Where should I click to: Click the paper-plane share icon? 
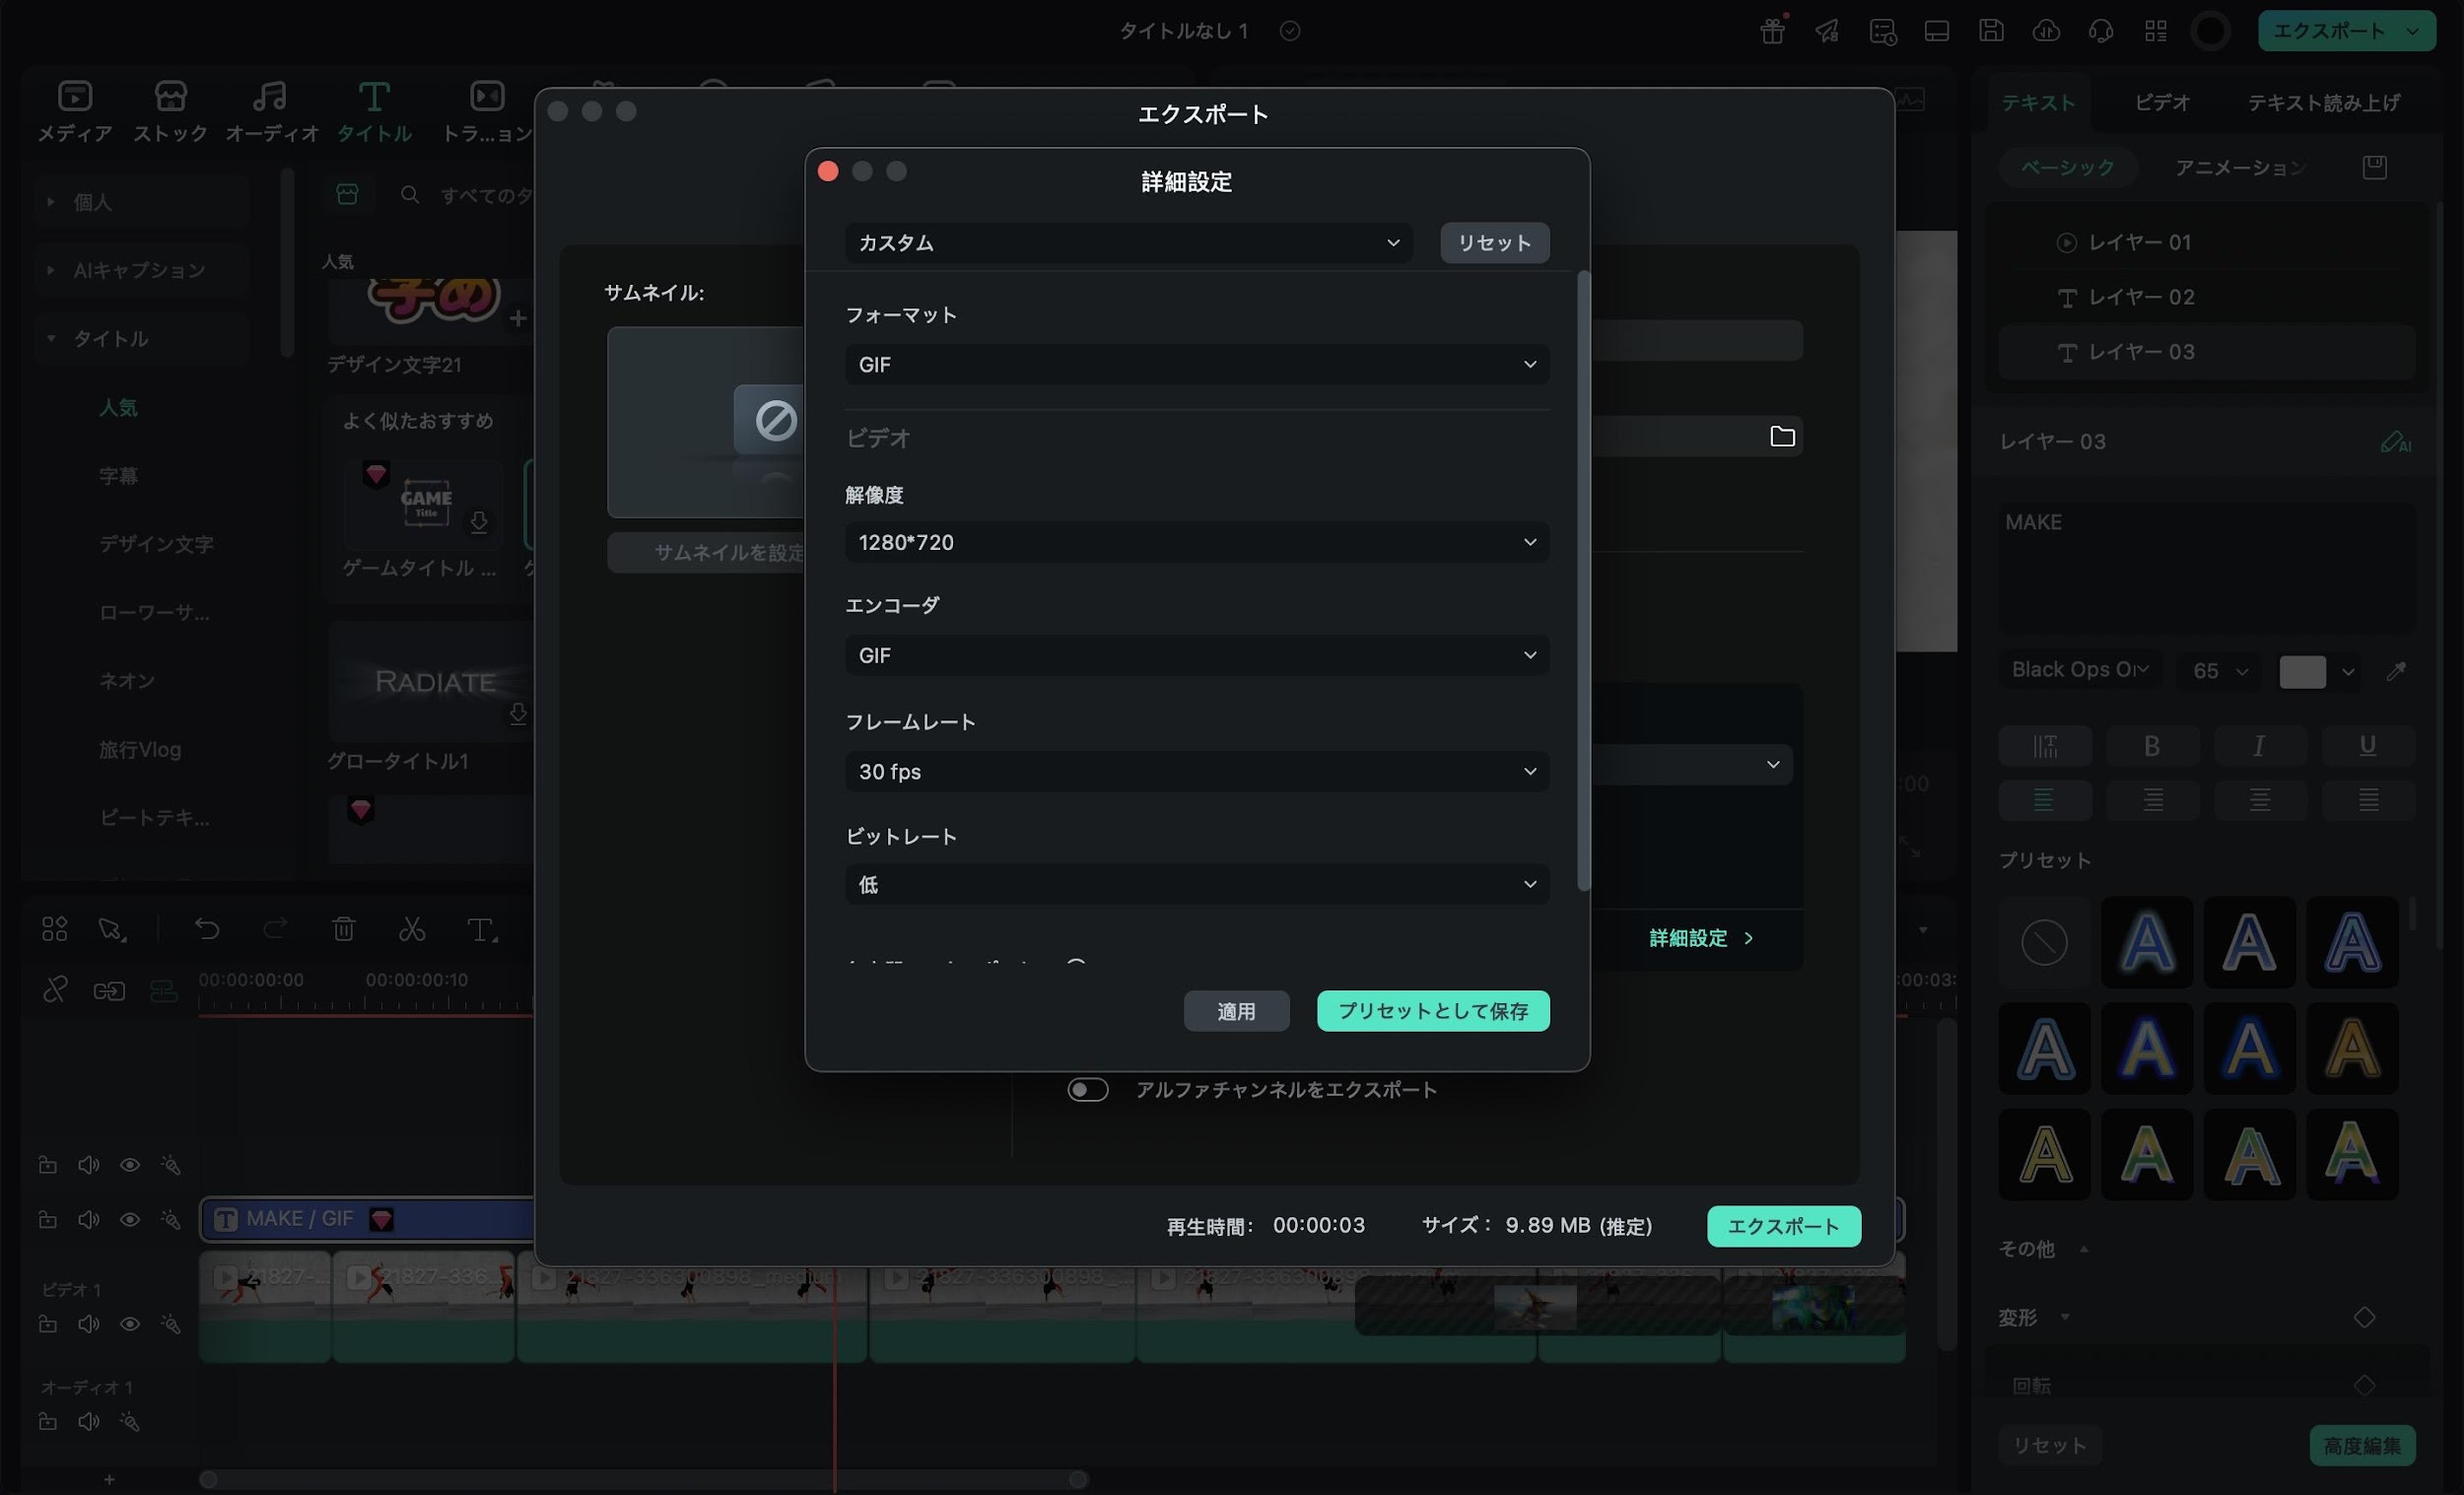point(1827,31)
